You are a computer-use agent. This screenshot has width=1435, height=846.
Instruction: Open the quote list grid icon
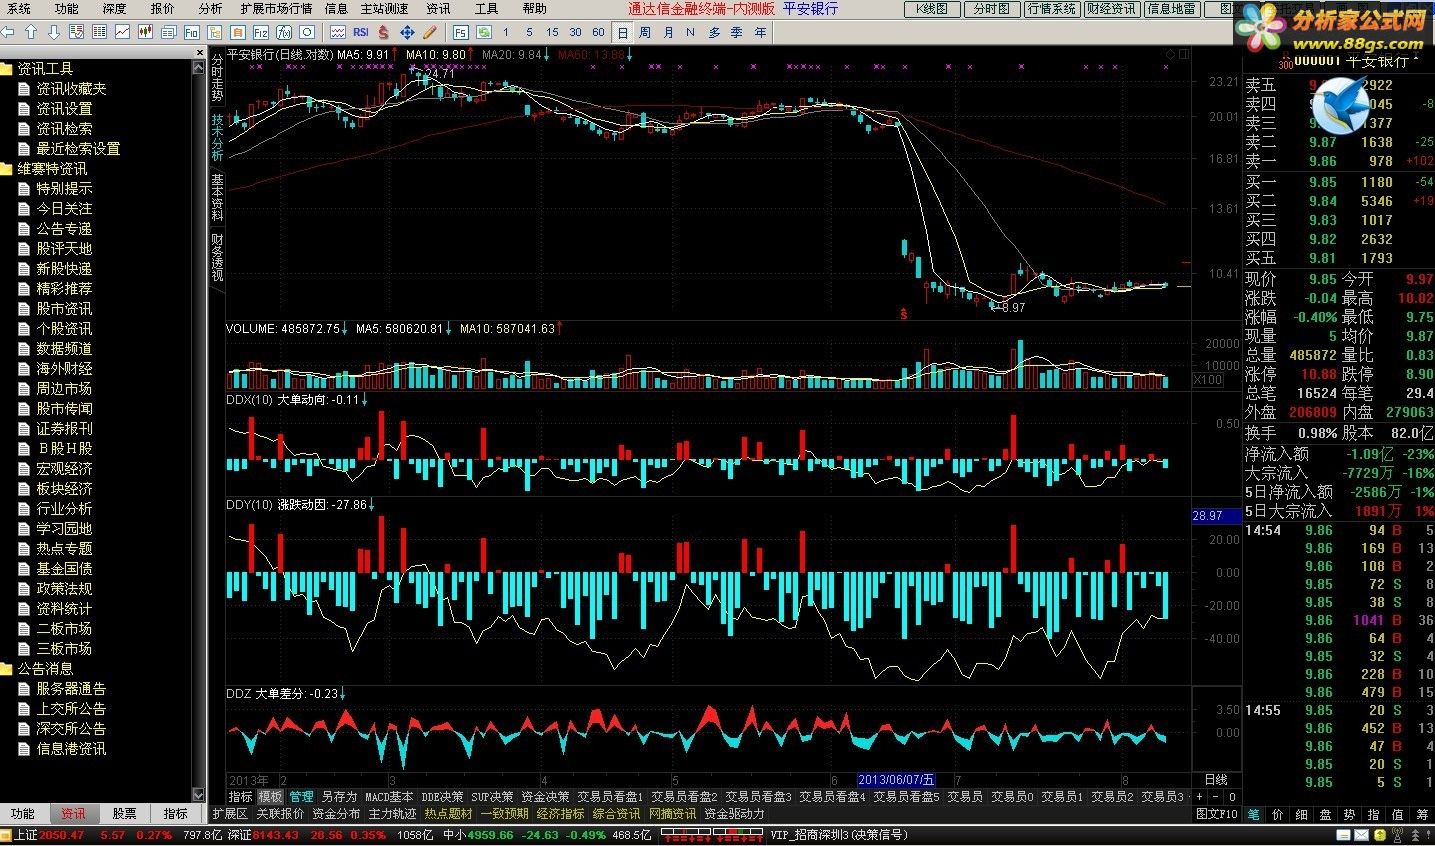pyautogui.click(x=99, y=32)
